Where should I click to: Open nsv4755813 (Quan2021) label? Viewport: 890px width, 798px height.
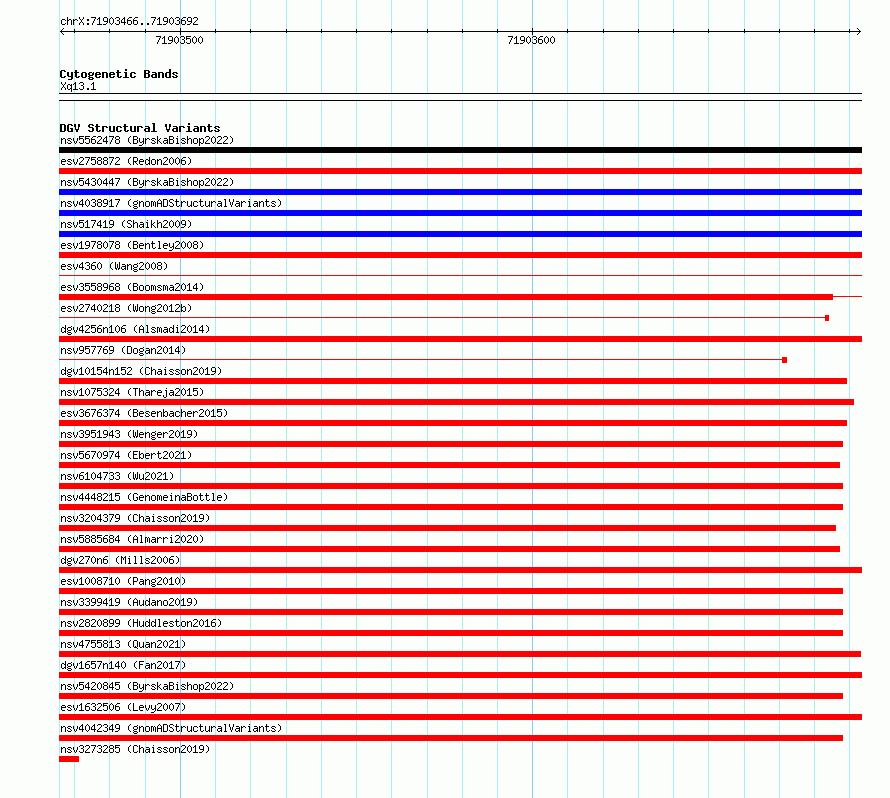[x=123, y=644]
